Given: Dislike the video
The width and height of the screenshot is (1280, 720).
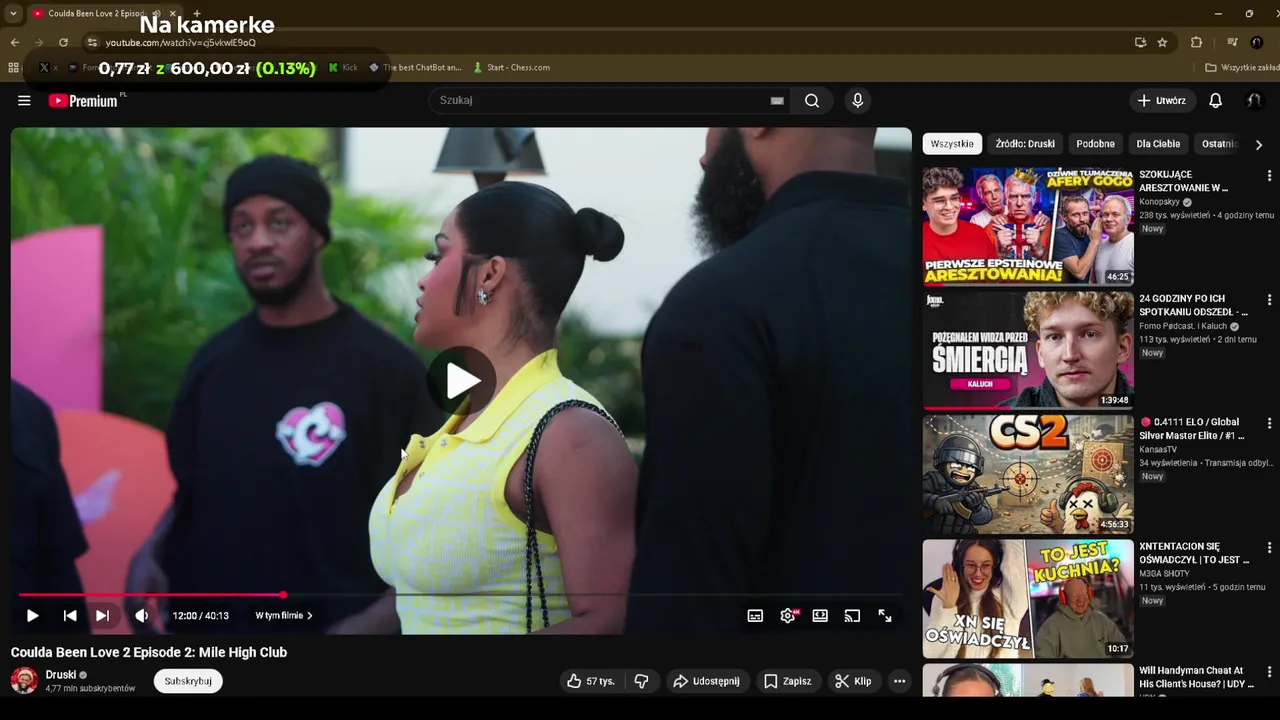Looking at the screenshot, I should pyautogui.click(x=641, y=681).
